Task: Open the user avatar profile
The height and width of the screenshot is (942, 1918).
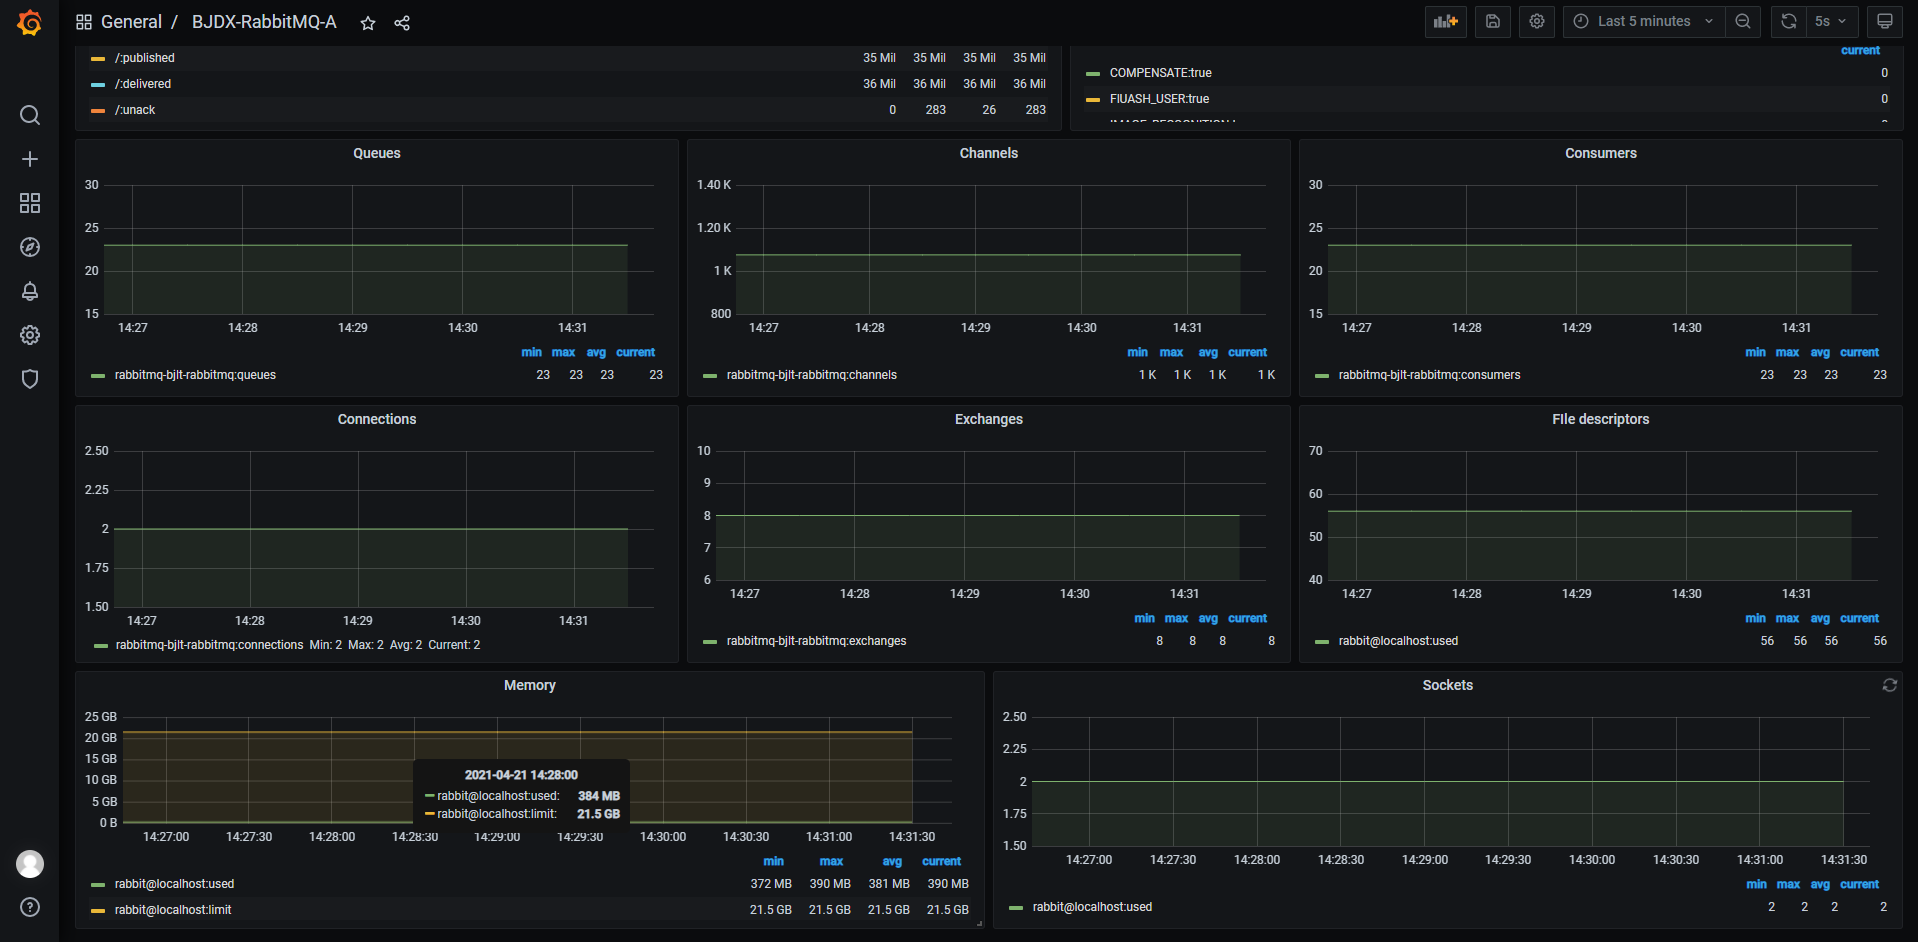Action: tap(30, 864)
